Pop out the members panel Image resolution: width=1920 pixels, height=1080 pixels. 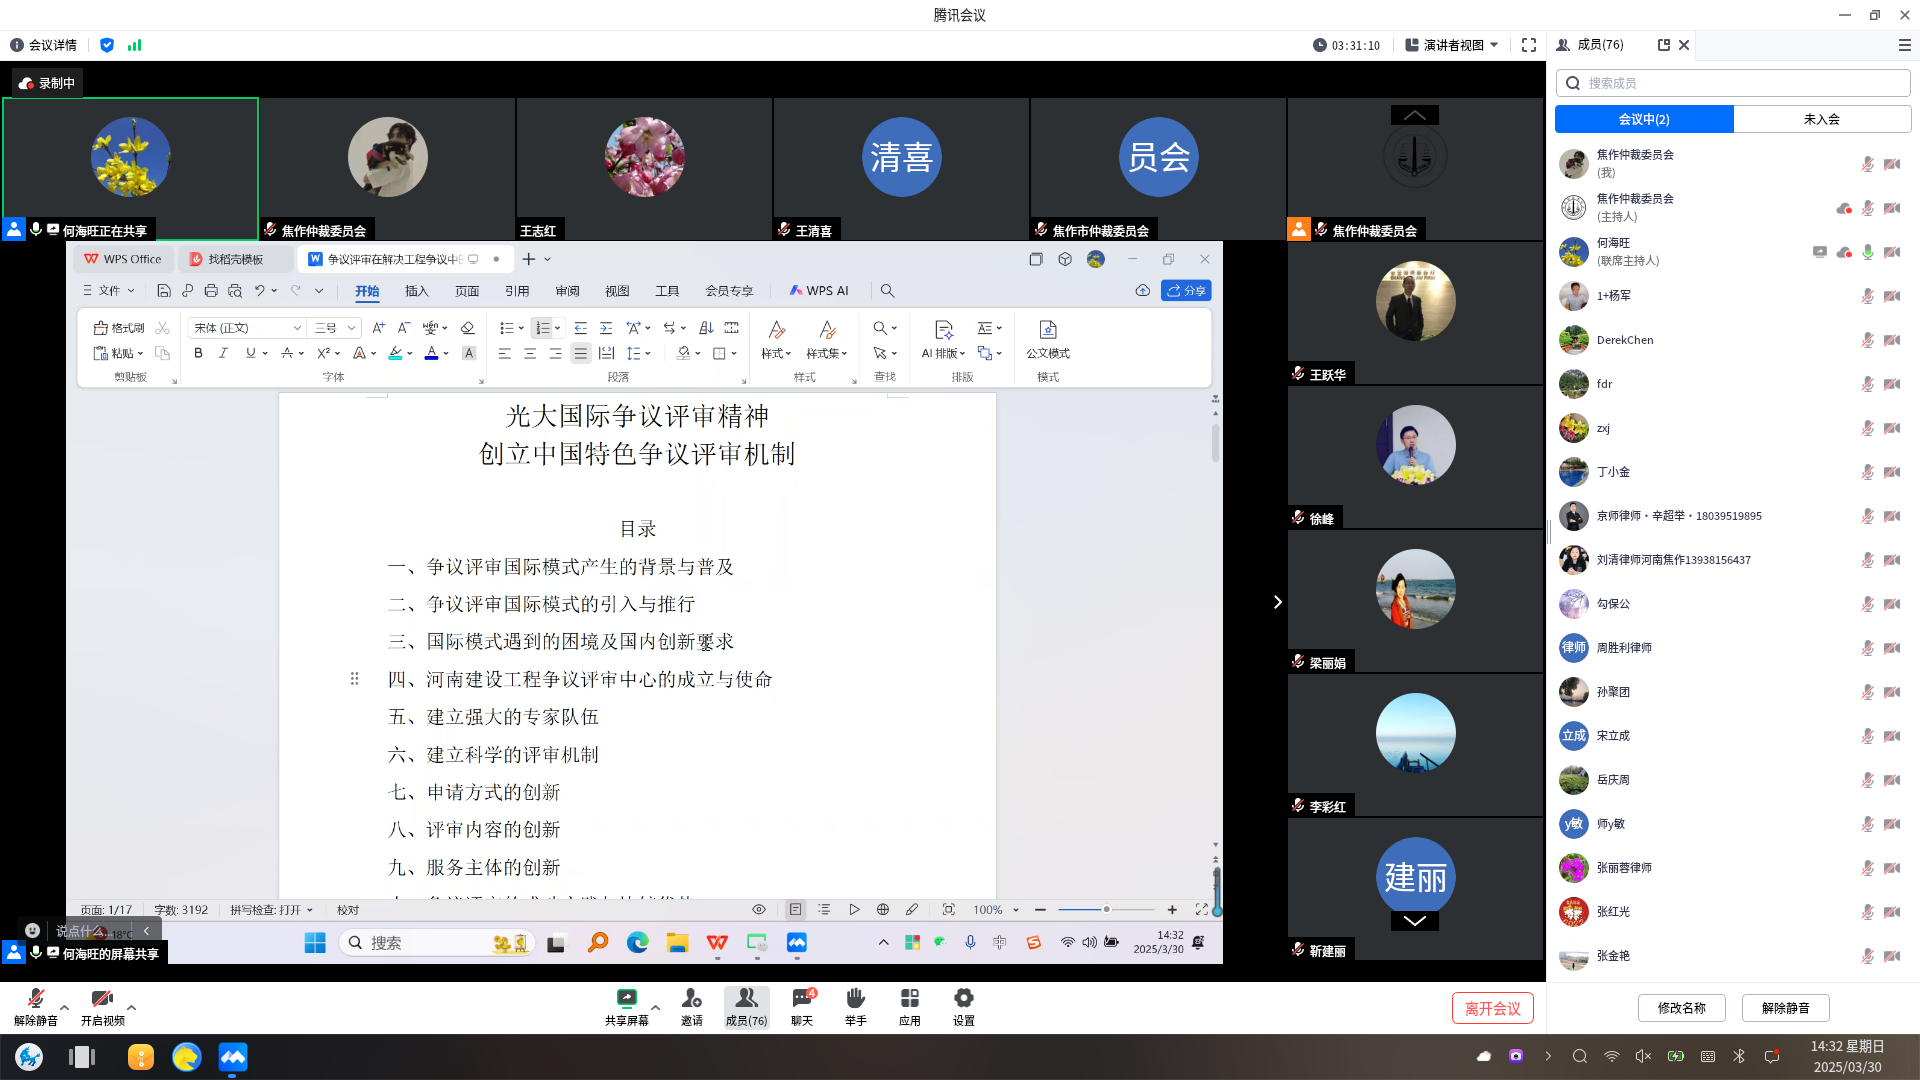click(1664, 45)
